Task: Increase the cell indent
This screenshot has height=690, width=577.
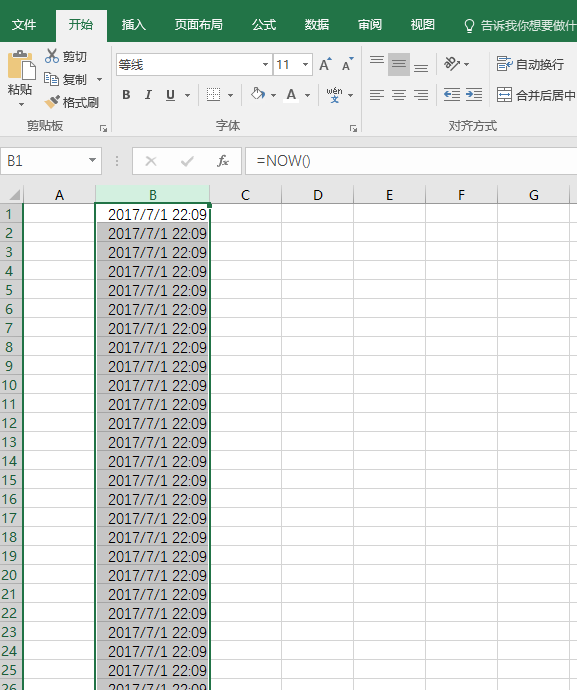Action: click(x=474, y=95)
